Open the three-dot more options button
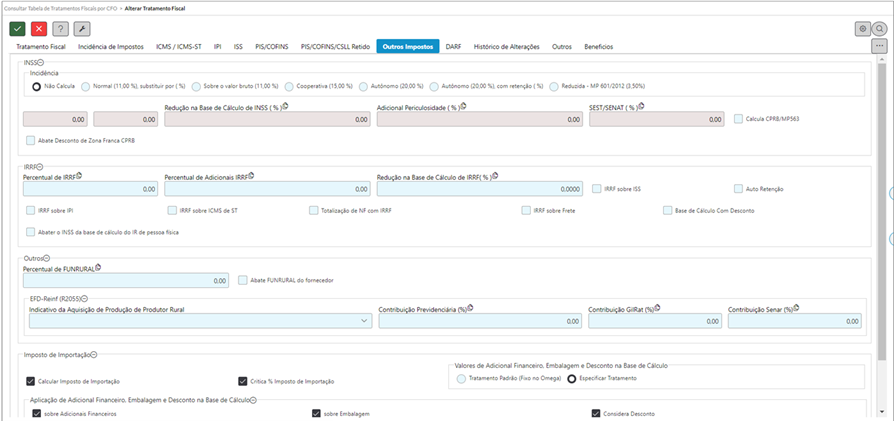The height and width of the screenshot is (421, 894). click(879, 46)
